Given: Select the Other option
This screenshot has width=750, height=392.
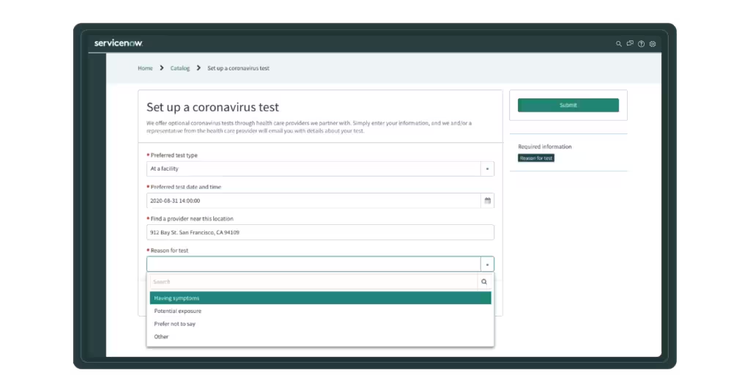Looking at the screenshot, I should pos(320,337).
